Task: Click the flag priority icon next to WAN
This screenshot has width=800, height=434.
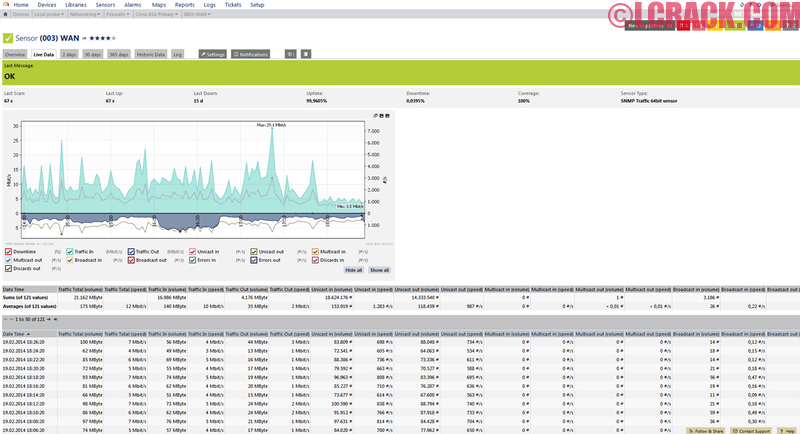Action: 85,38
